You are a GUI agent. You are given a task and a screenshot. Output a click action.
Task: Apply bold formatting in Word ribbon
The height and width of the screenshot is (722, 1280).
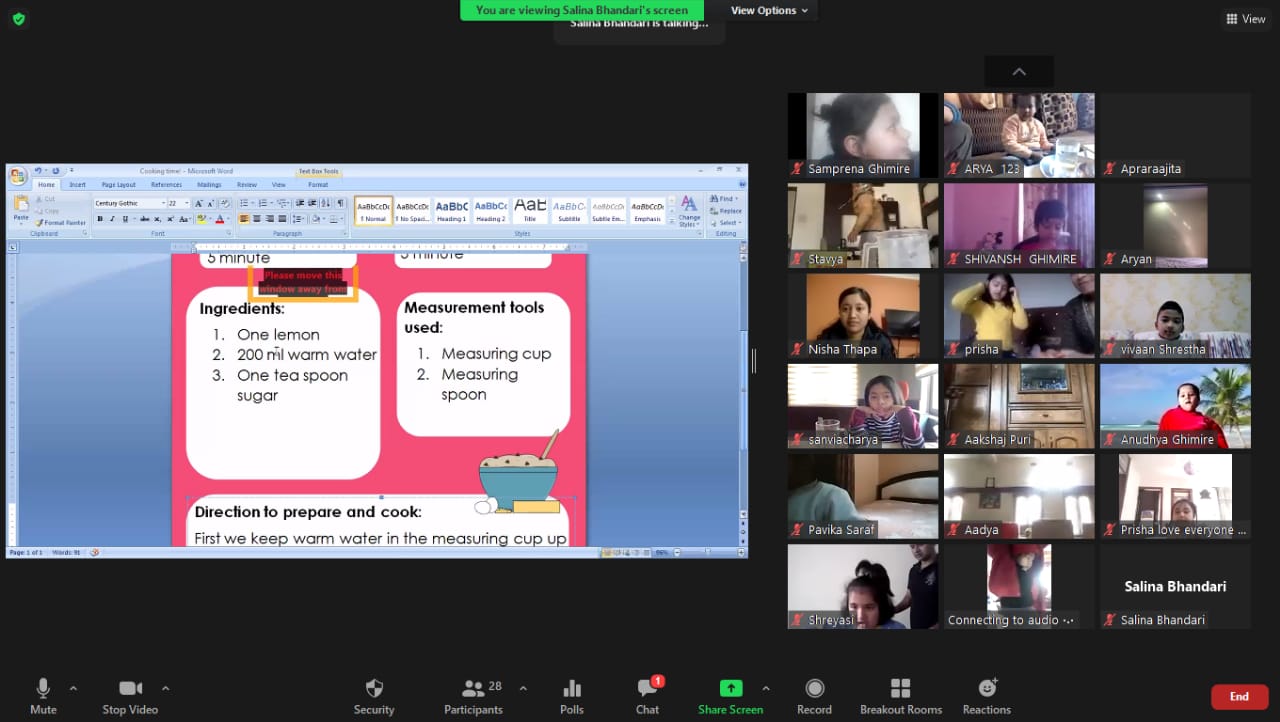tap(100, 219)
